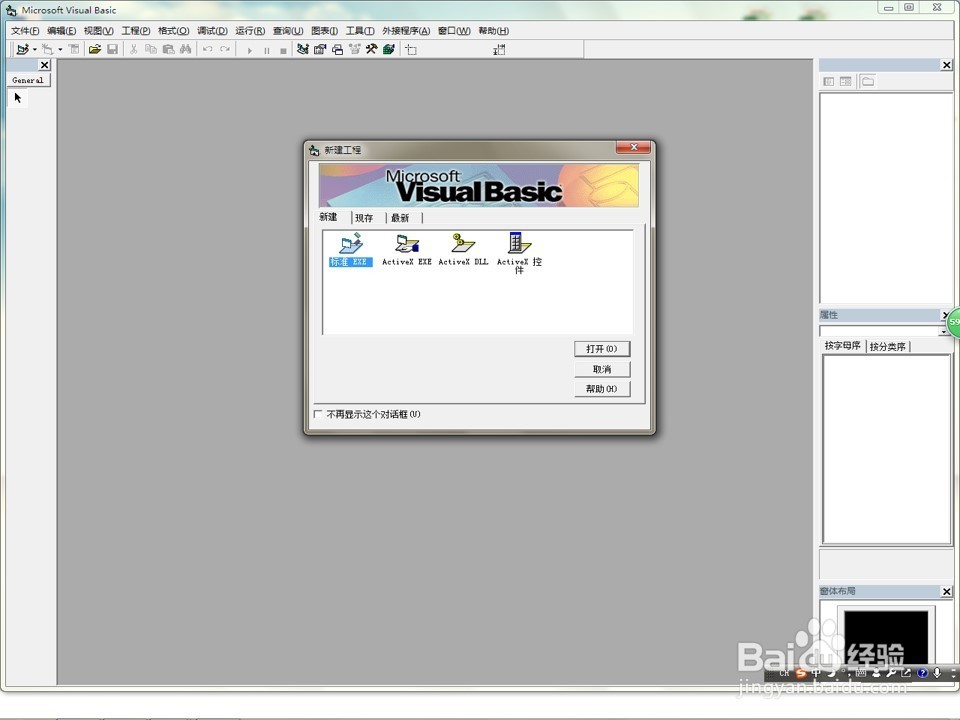Screen dimensions: 960x720
Task: Open the Add Form dropdown arrow
Action: 60,50
